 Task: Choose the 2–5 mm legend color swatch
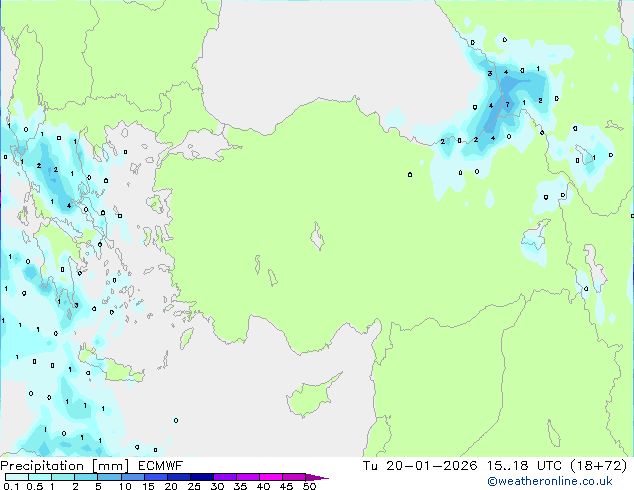tap(86, 477)
